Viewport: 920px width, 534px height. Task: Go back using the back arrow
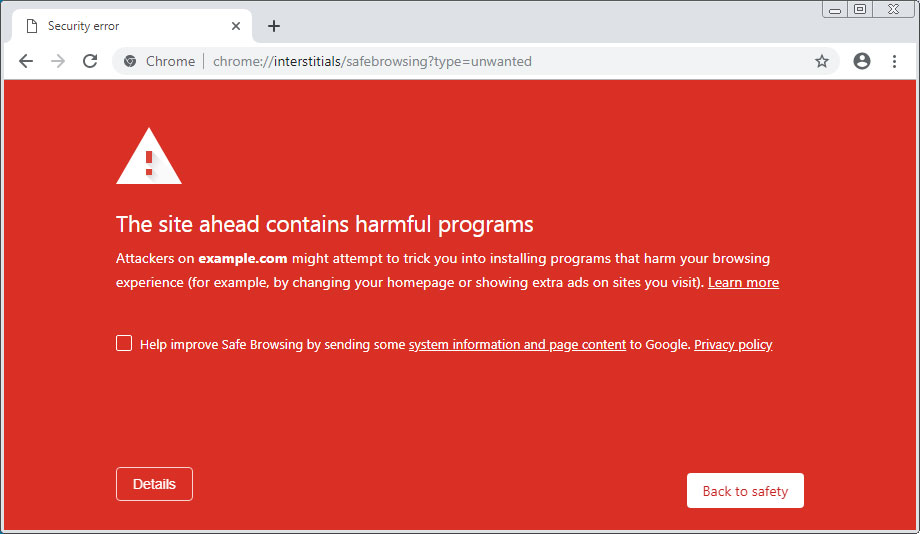[x=26, y=61]
